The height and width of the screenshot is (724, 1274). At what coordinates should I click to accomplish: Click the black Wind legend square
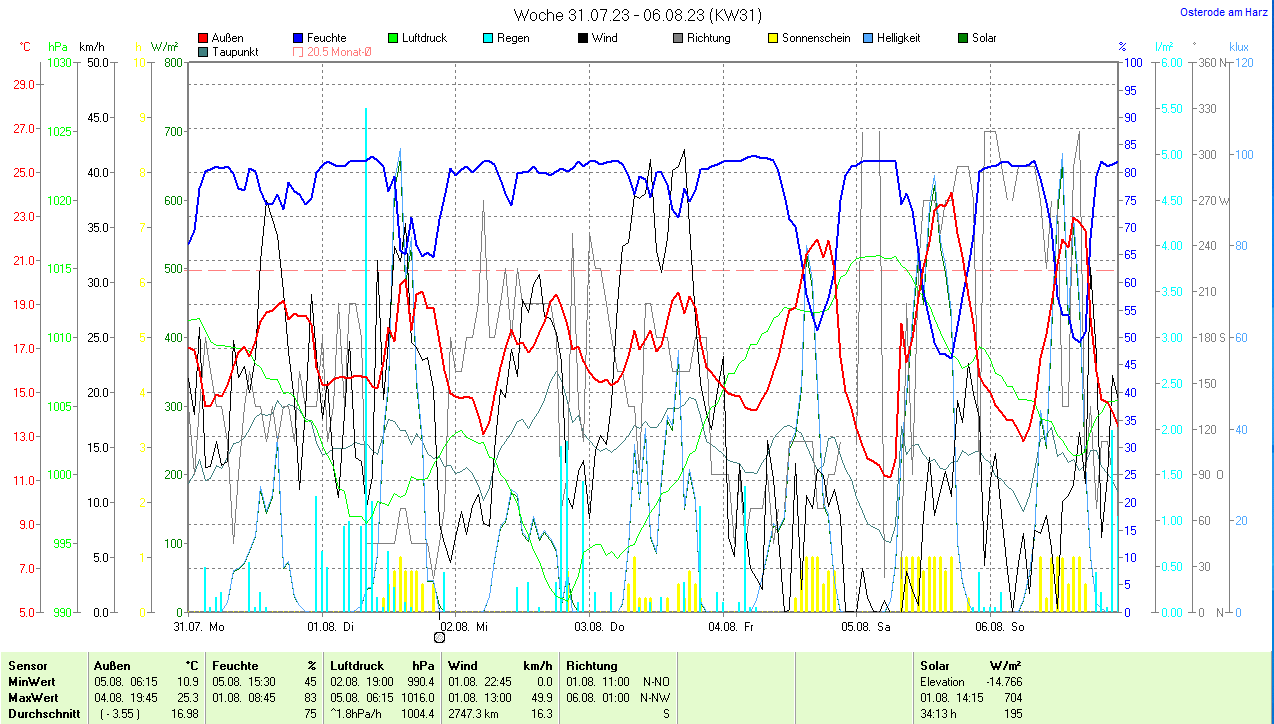(x=583, y=39)
